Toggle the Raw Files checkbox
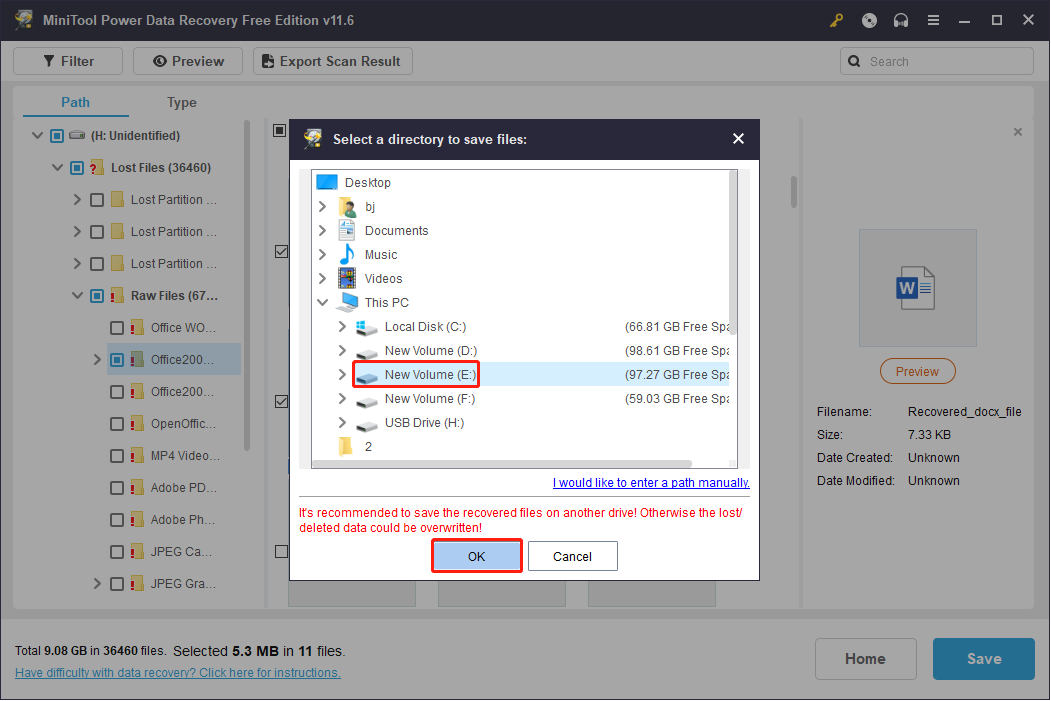Viewport: 1051px width, 701px height. pyautogui.click(x=97, y=296)
